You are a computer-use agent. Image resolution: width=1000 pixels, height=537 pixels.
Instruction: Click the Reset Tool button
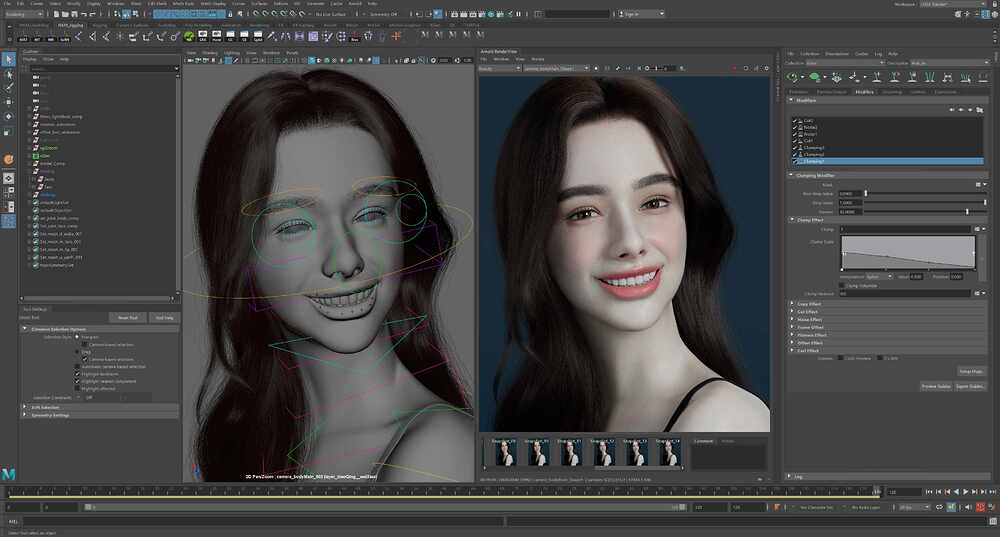click(x=128, y=318)
